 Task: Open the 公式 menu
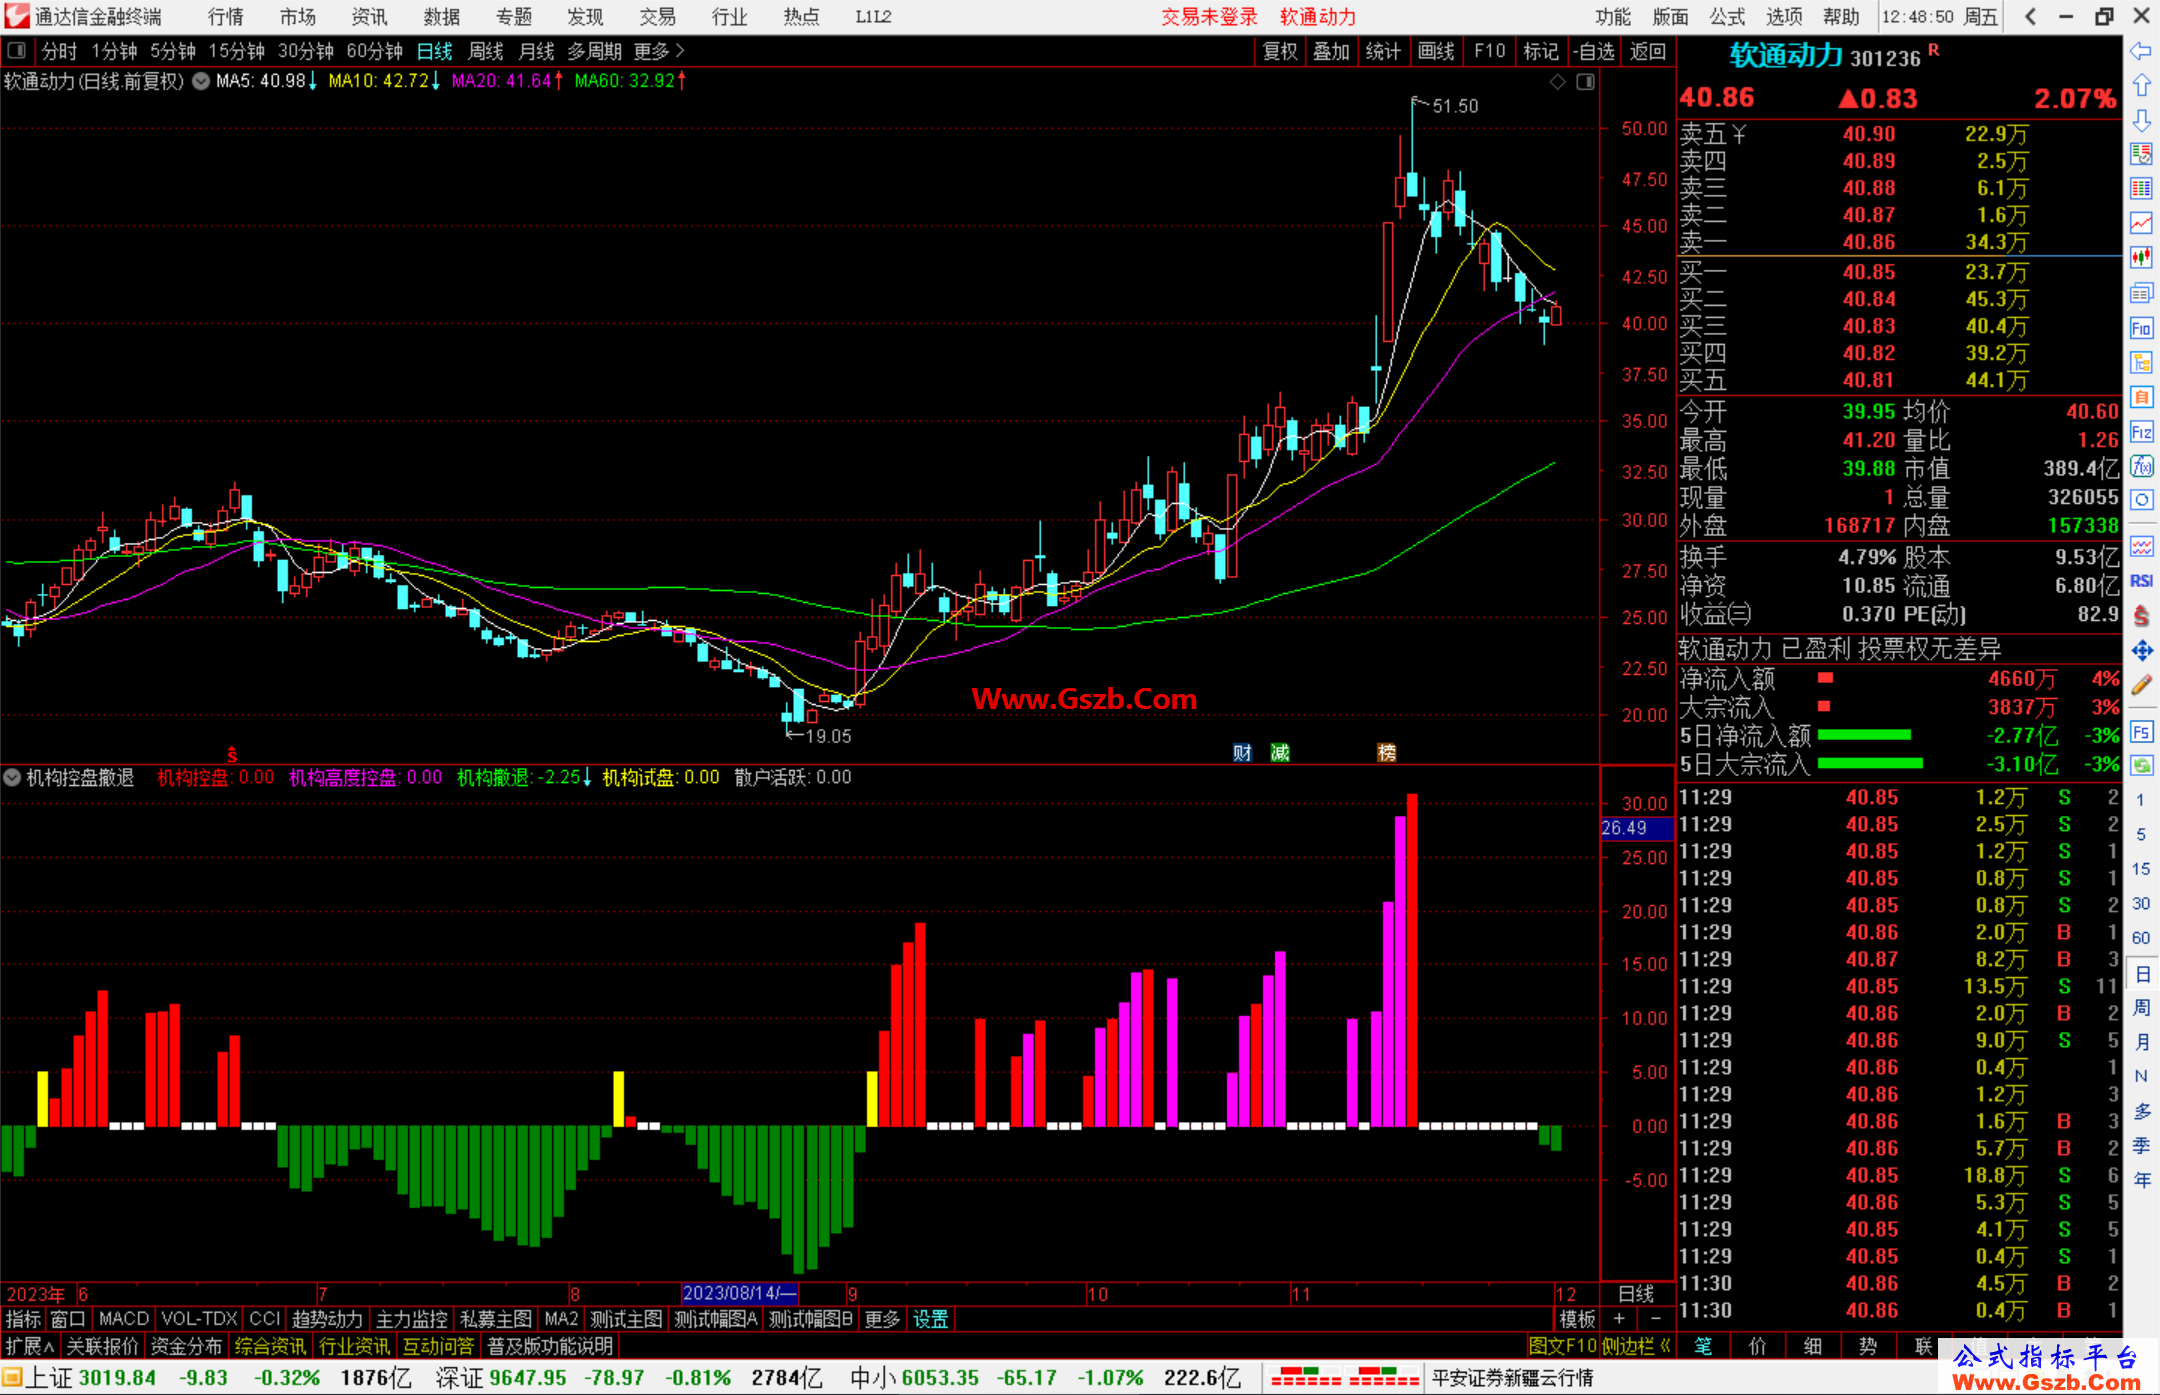pos(1727,16)
